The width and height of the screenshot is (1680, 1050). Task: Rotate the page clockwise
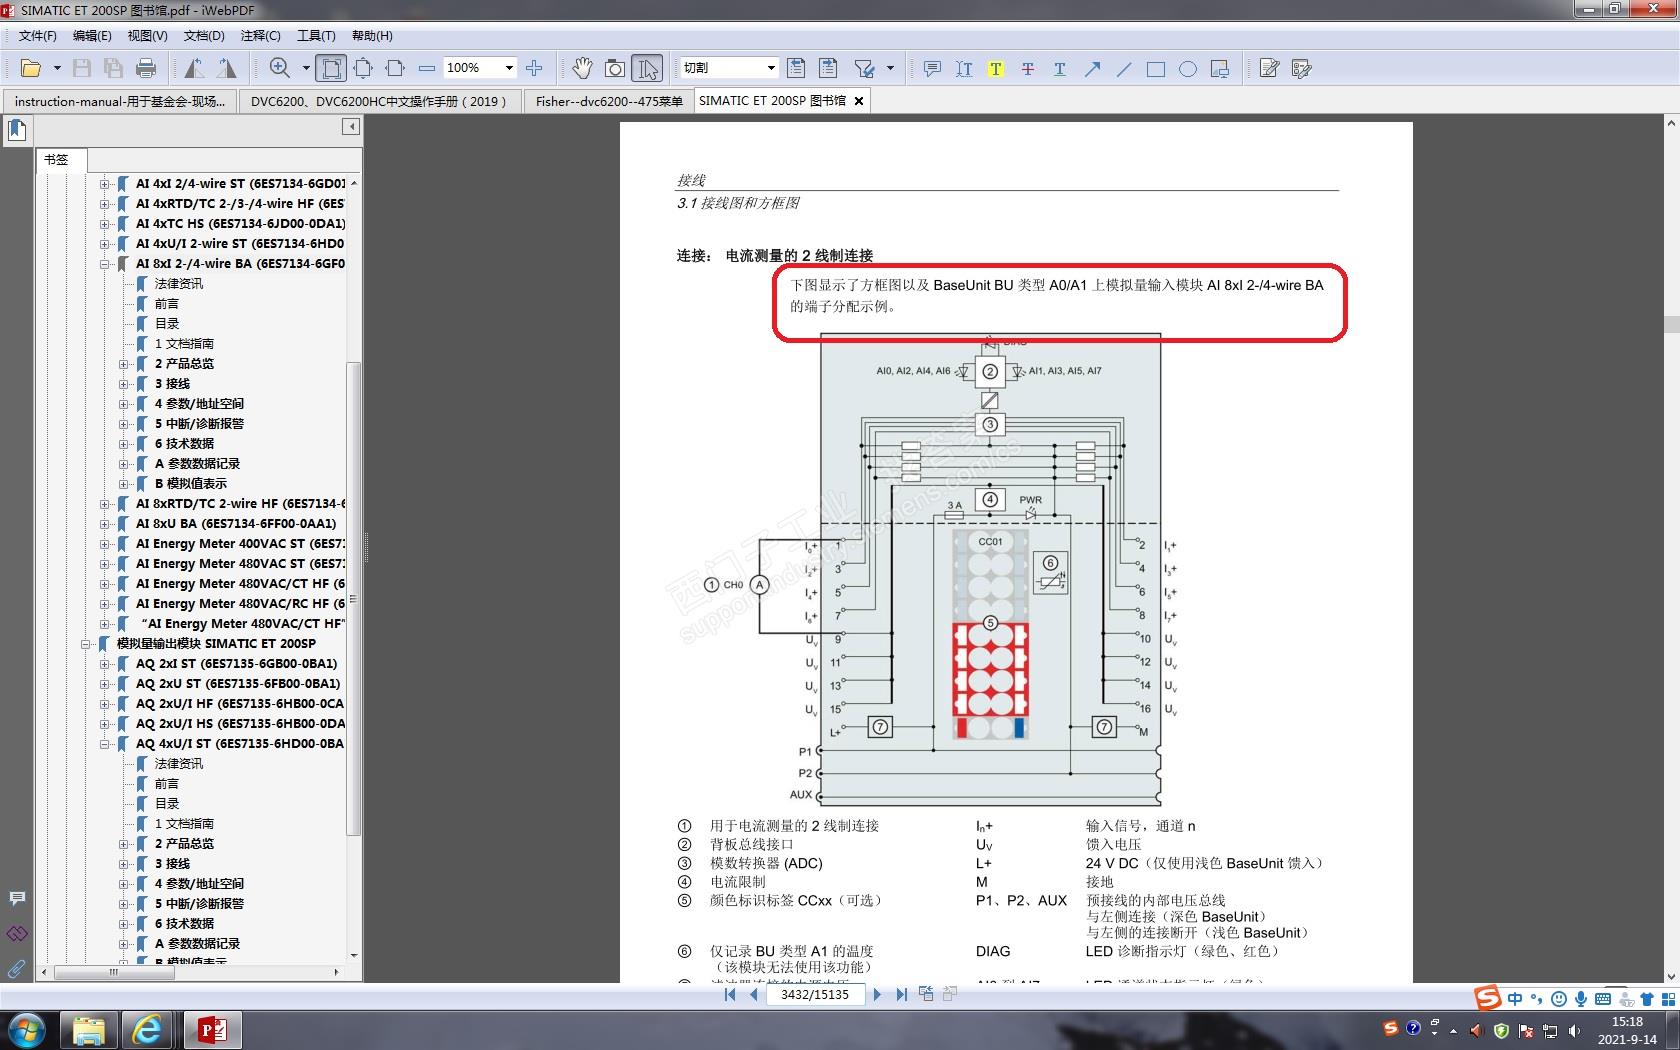click(x=227, y=68)
